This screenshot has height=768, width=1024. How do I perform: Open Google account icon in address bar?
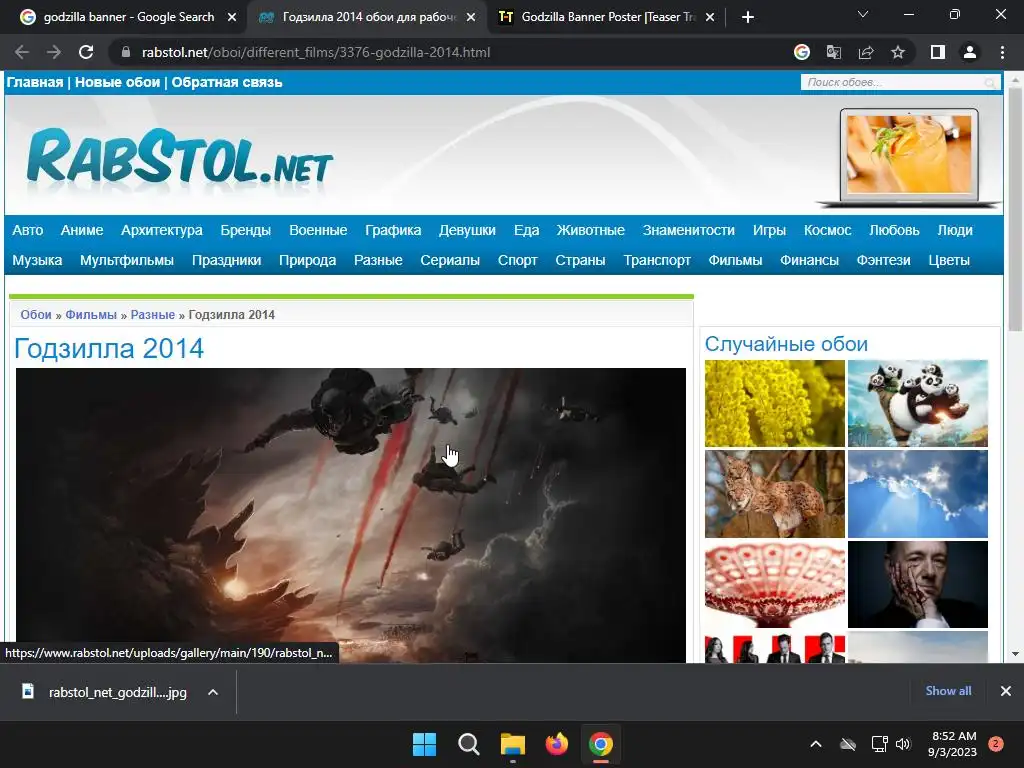click(x=802, y=52)
